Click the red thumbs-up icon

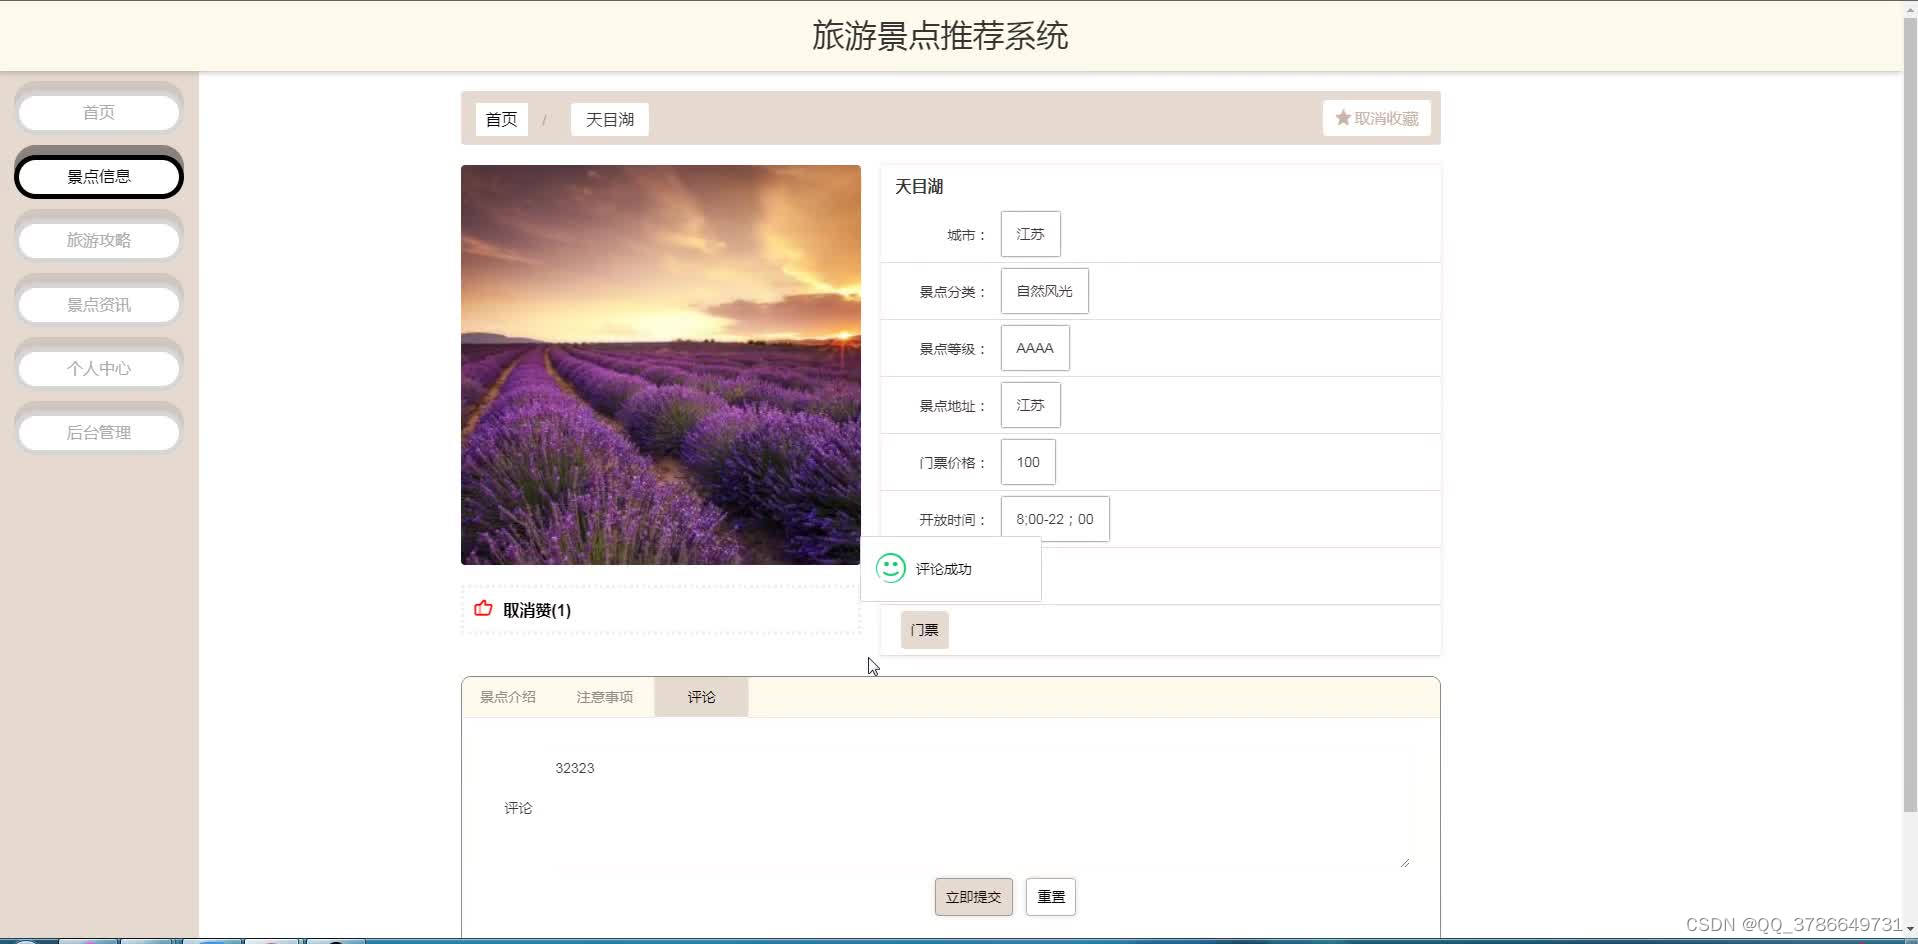coord(483,608)
